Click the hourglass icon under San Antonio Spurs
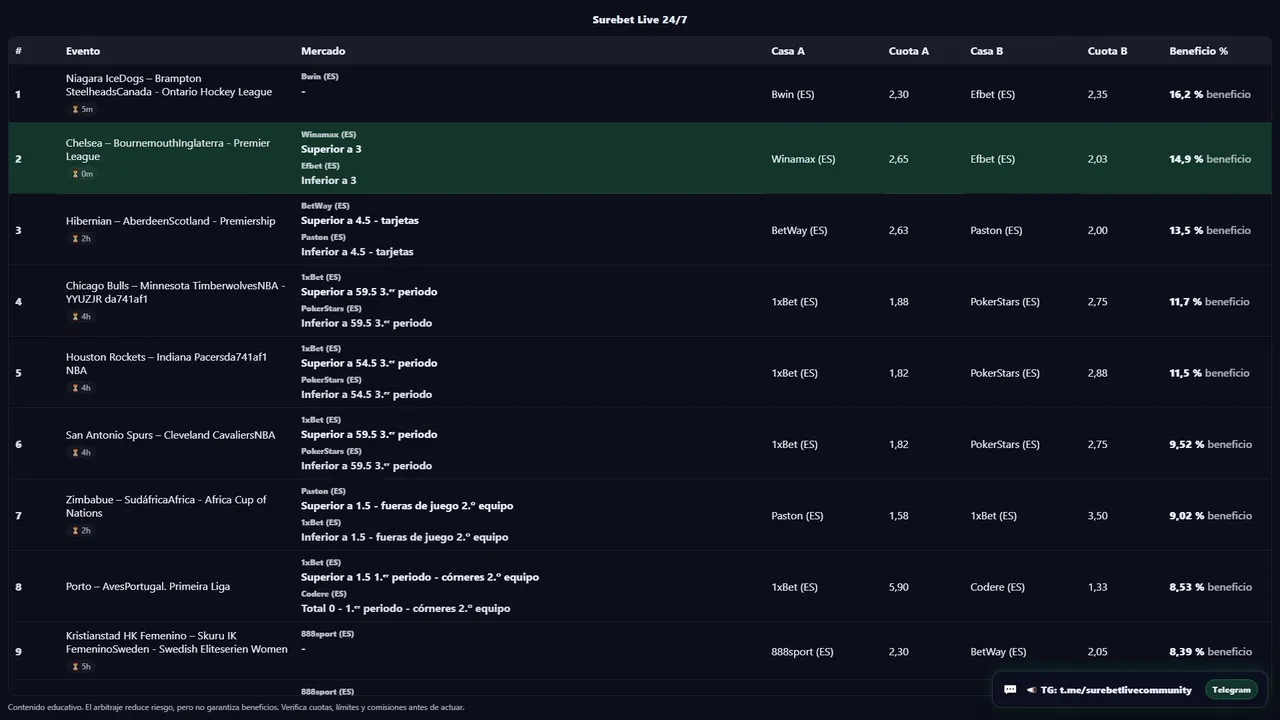The image size is (1280, 720). (x=75, y=453)
